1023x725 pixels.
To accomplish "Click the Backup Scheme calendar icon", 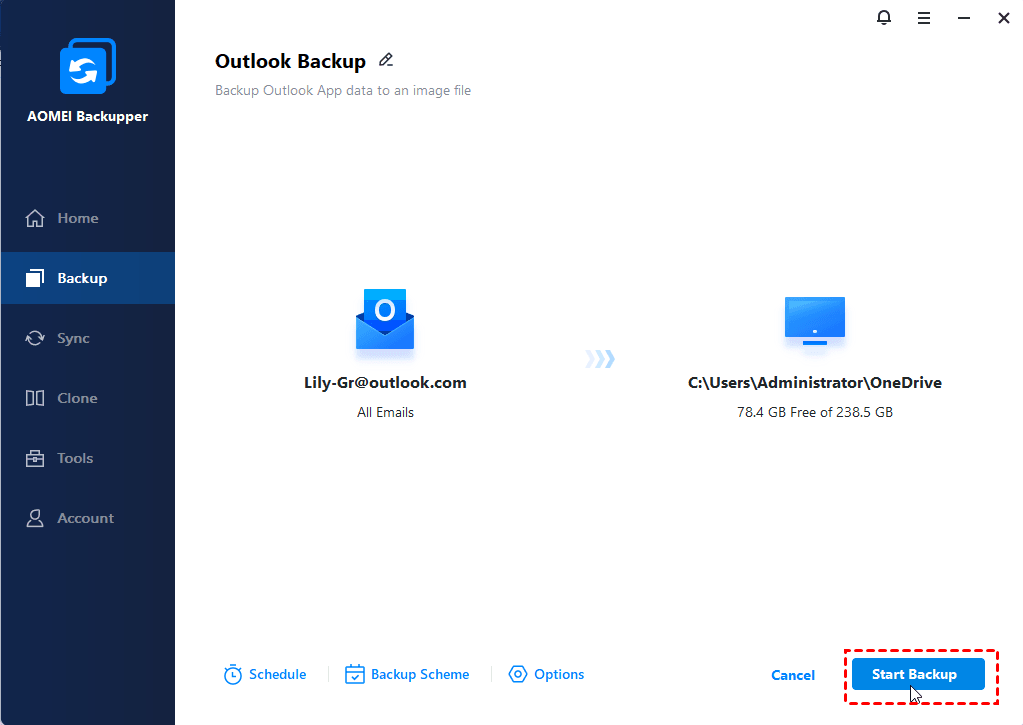I will pyautogui.click(x=355, y=675).
